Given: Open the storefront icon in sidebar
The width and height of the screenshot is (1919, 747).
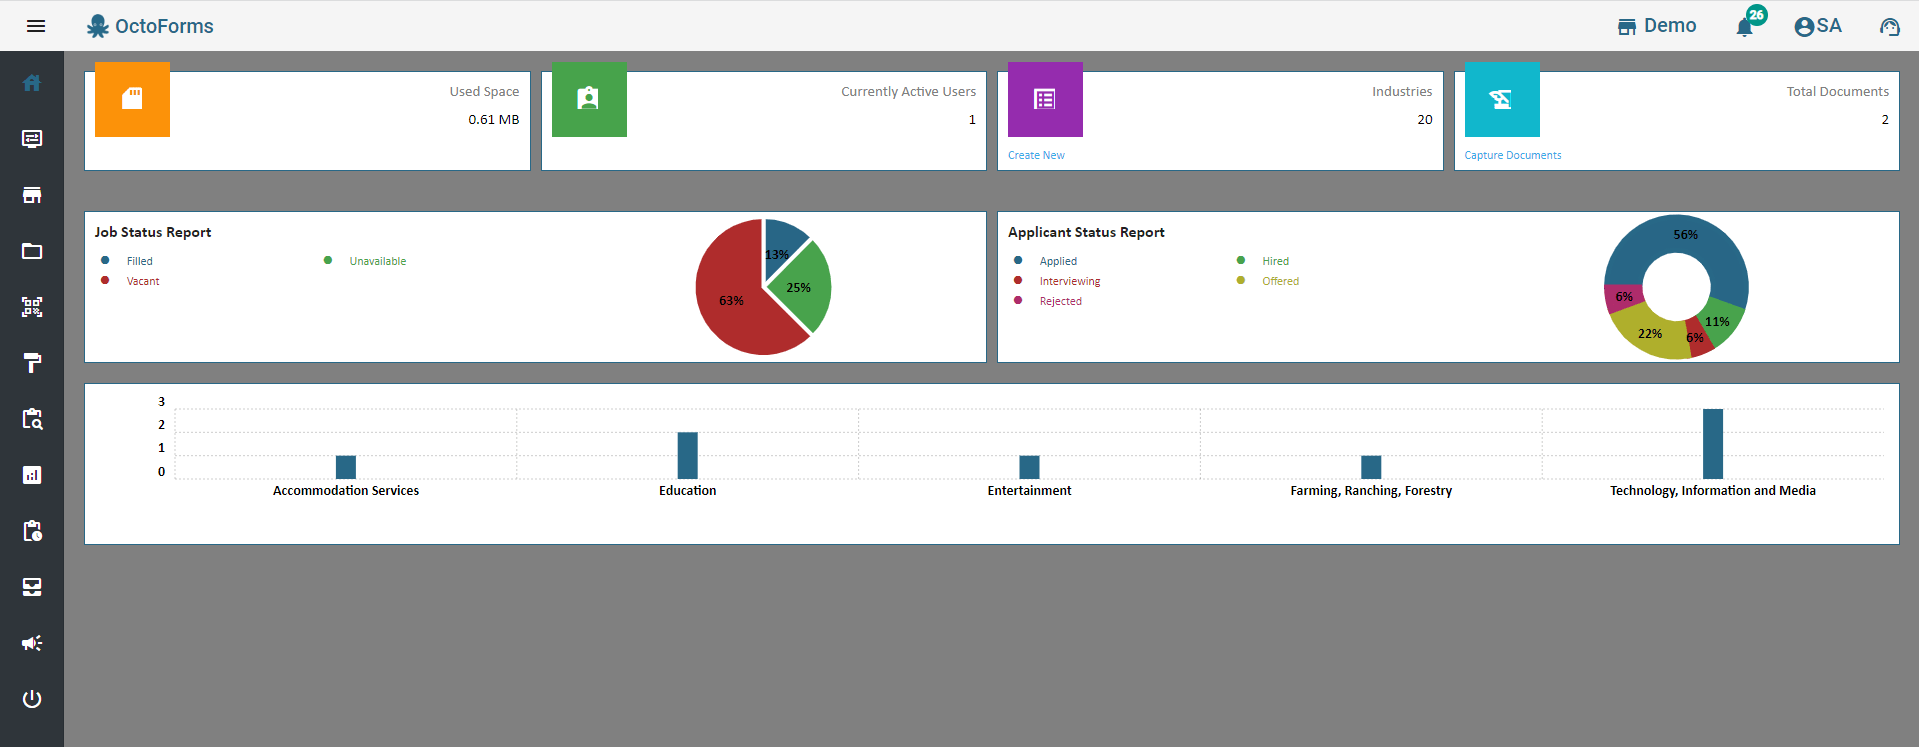Looking at the screenshot, I should (x=32, y=195).
